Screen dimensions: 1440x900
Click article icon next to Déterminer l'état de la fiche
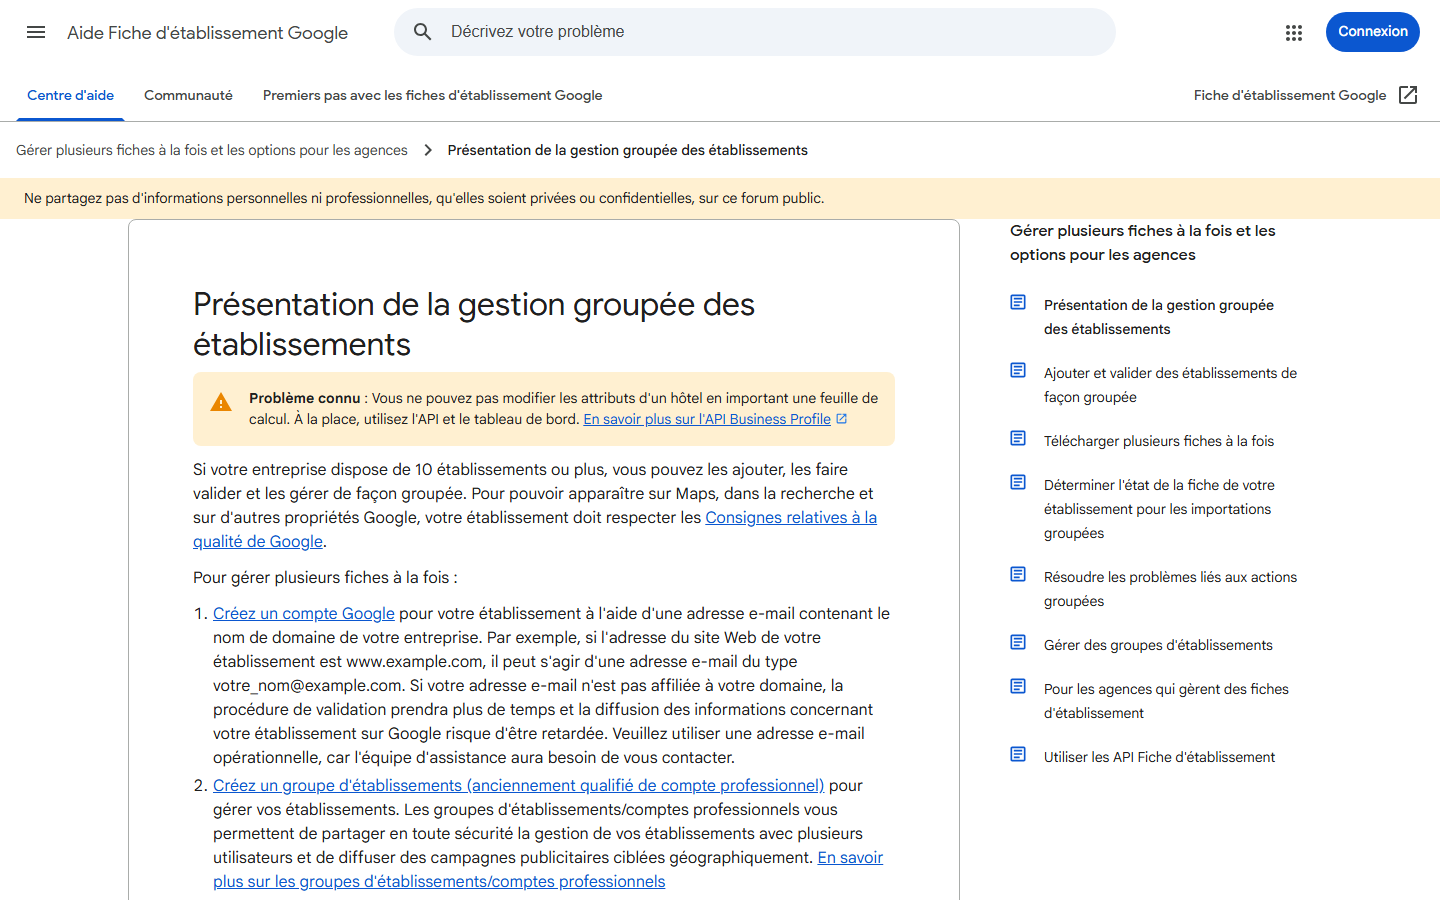(x=1018, y=482)
